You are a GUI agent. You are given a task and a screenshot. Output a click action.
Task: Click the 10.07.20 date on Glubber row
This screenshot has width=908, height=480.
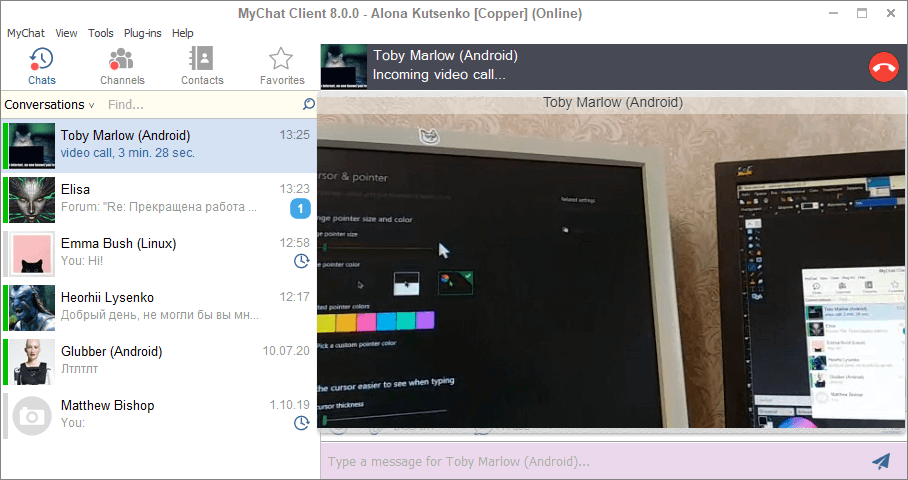click(286, 351)
